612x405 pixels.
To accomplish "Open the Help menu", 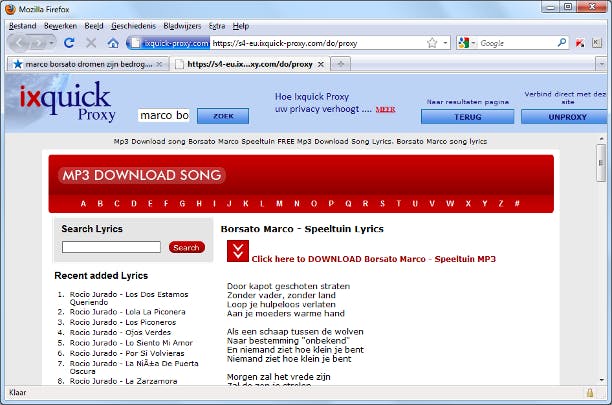I will 241,26.
